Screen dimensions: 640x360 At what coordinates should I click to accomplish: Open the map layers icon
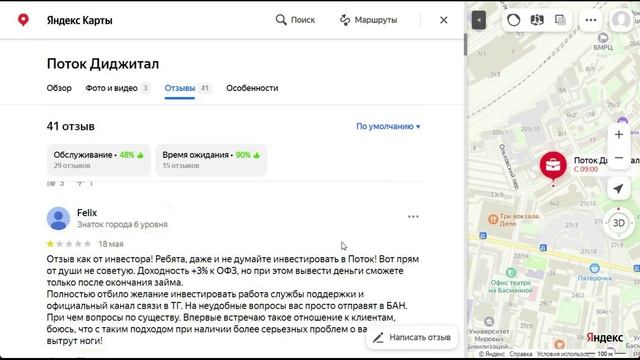560,20
